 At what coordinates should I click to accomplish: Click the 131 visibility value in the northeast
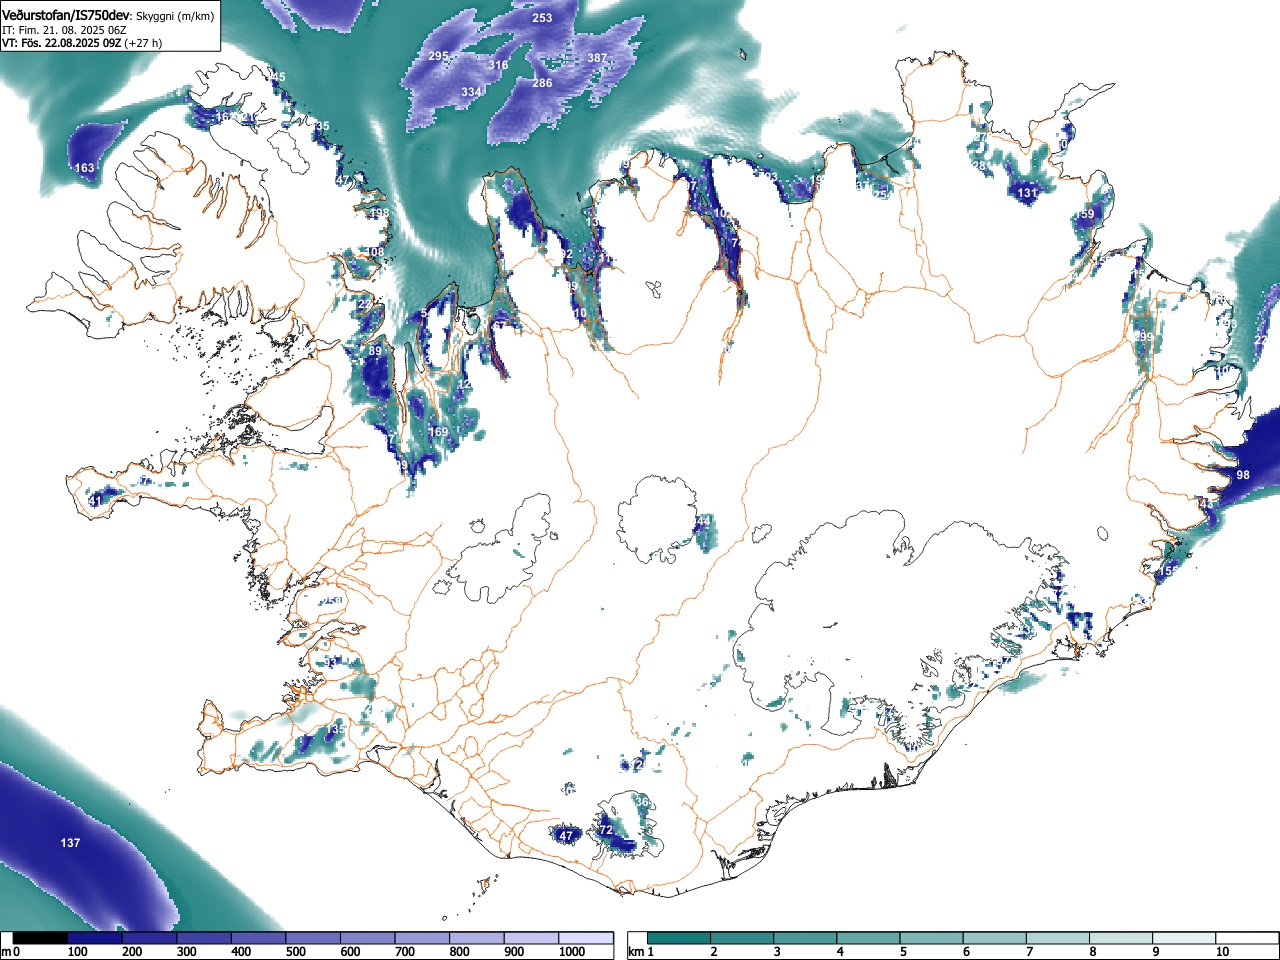1027,193
